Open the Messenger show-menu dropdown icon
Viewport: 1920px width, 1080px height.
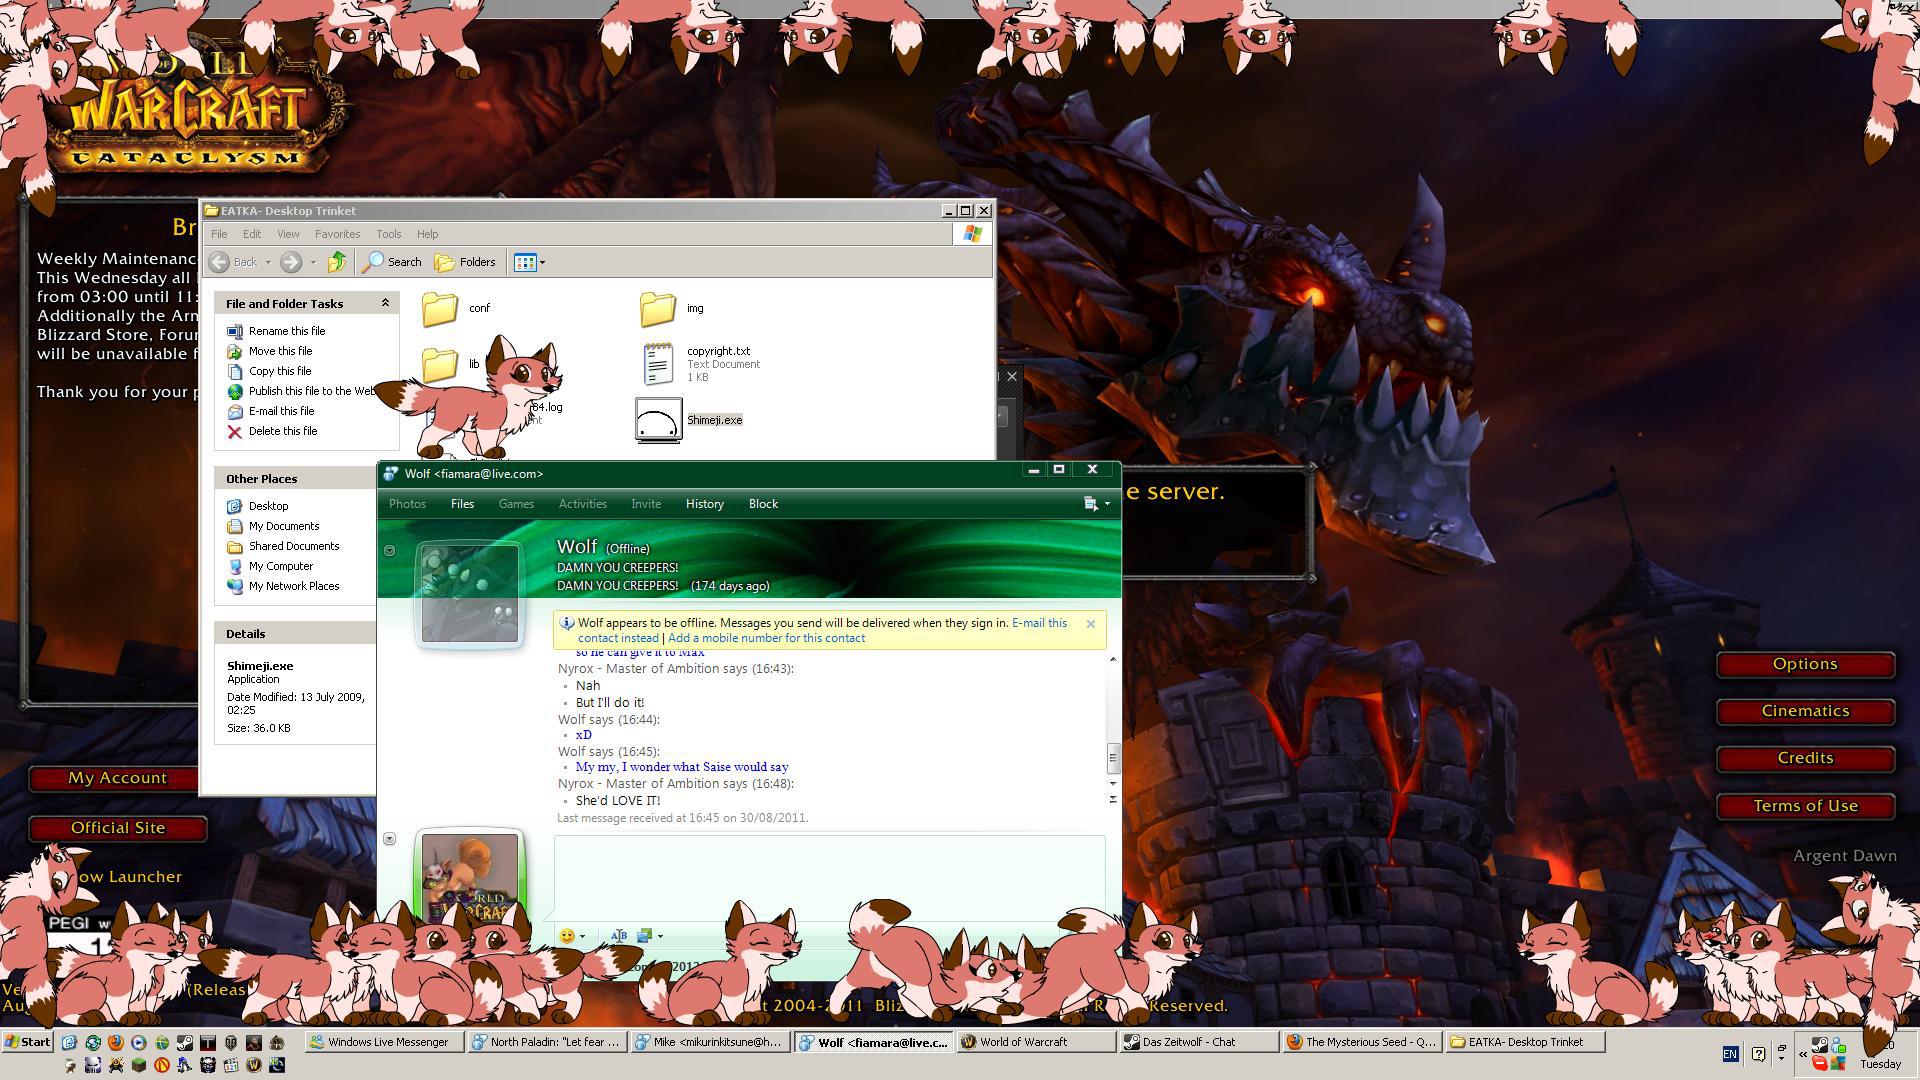(x=1097, y=504)
